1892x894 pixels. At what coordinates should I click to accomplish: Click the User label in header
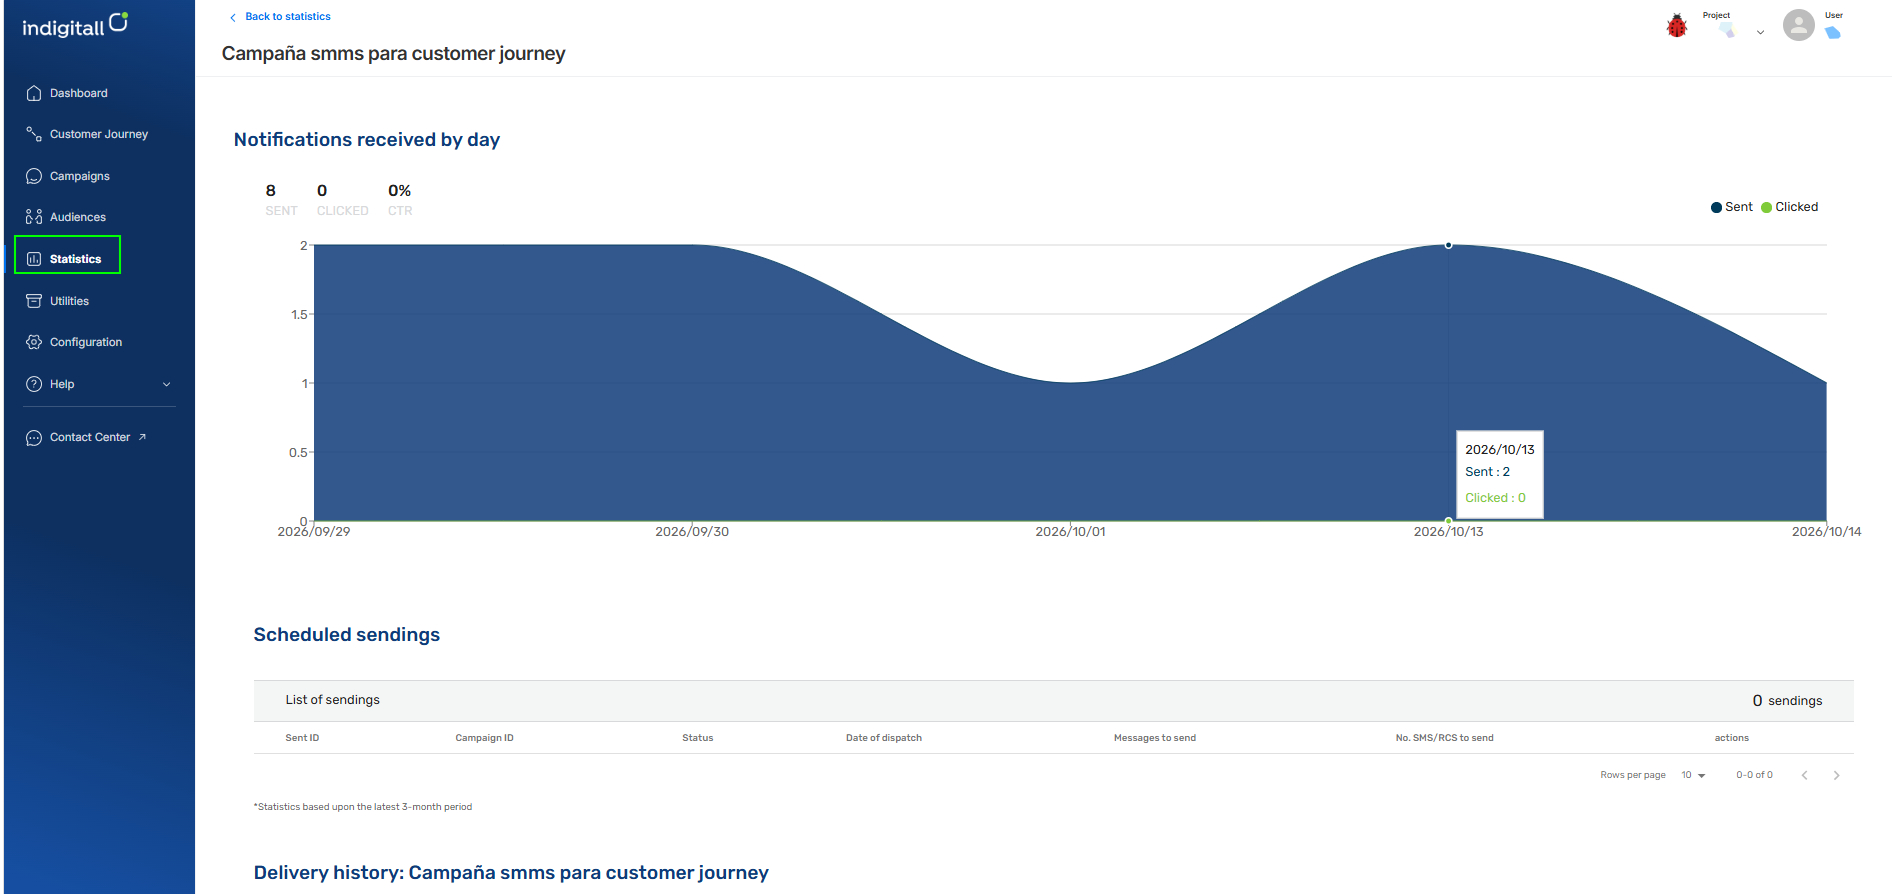tap(1833, 15)
